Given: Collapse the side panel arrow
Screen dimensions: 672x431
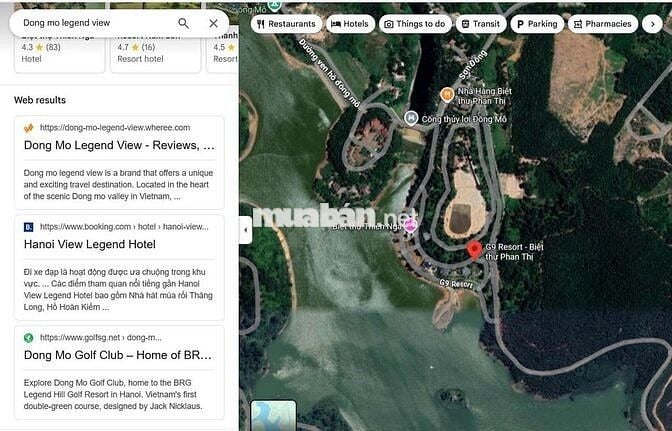Looking at the screenshot, I should coord(245,231).
